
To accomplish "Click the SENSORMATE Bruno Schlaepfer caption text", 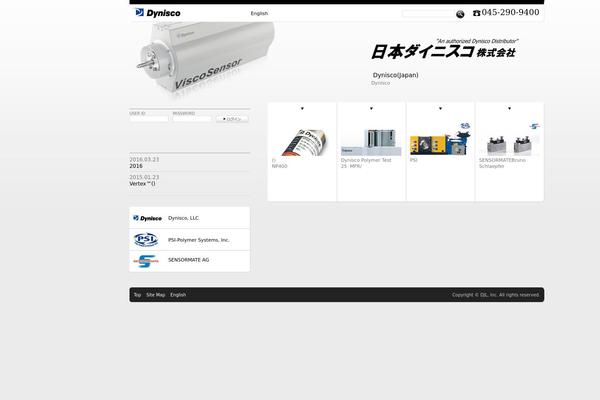I will [502, 163].
